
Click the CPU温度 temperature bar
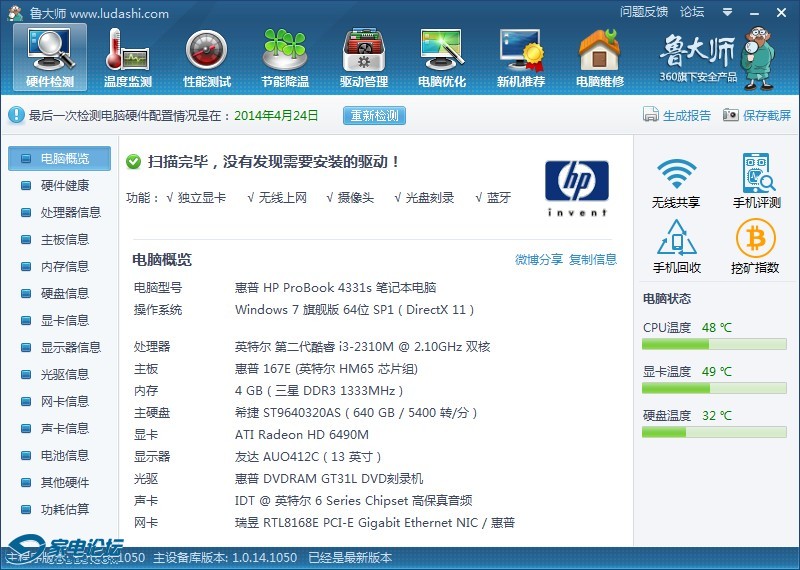(714, 344)
